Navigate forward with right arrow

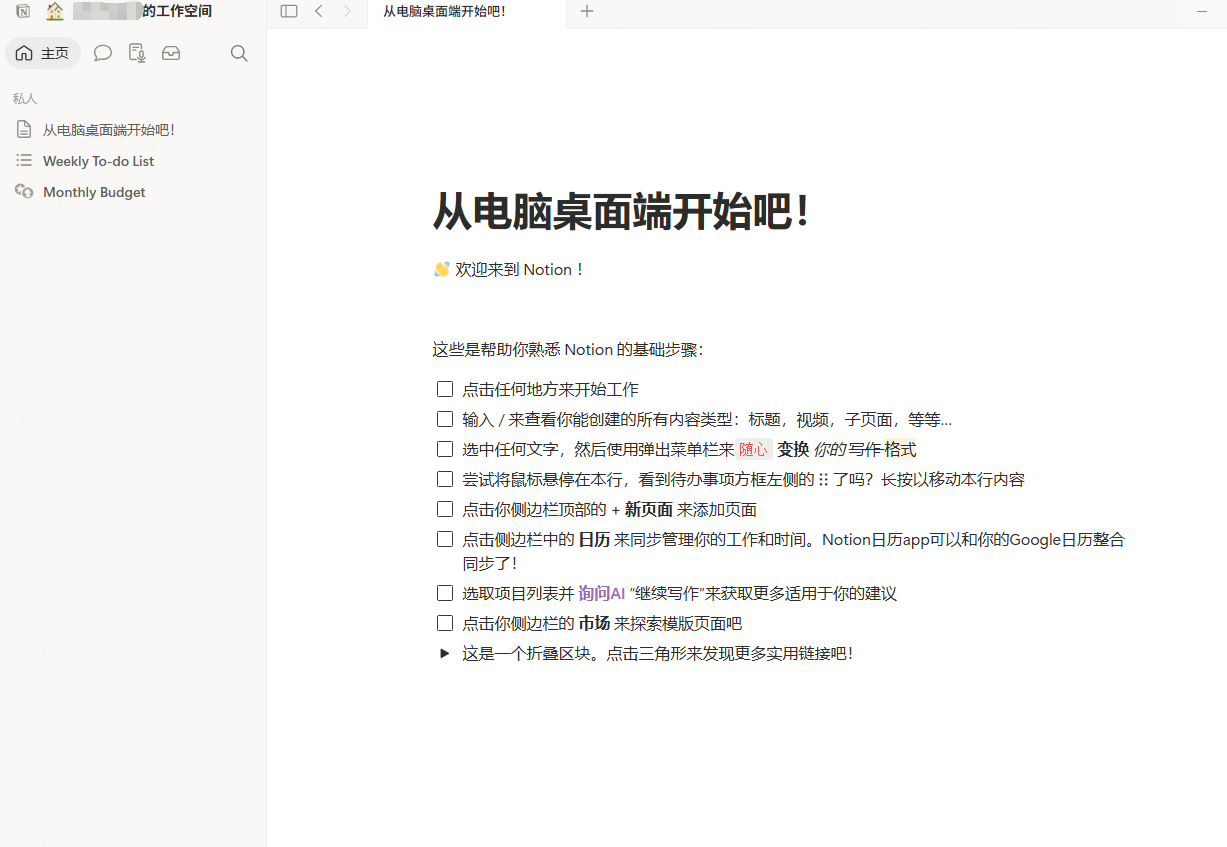pos(347,11)
